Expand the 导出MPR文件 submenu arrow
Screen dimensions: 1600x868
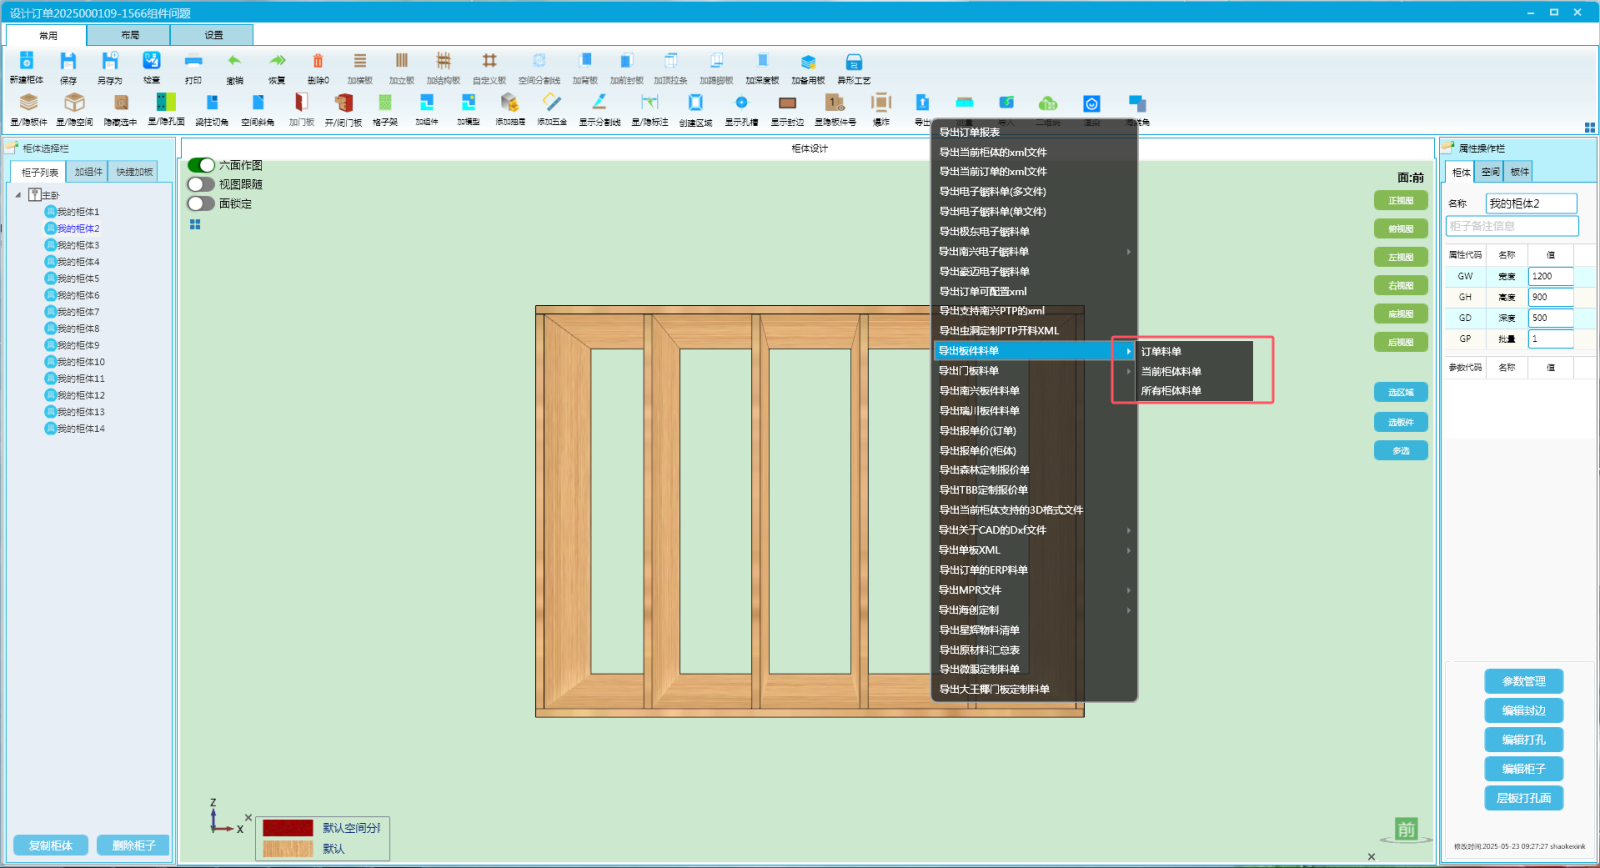pos(1129,590)
